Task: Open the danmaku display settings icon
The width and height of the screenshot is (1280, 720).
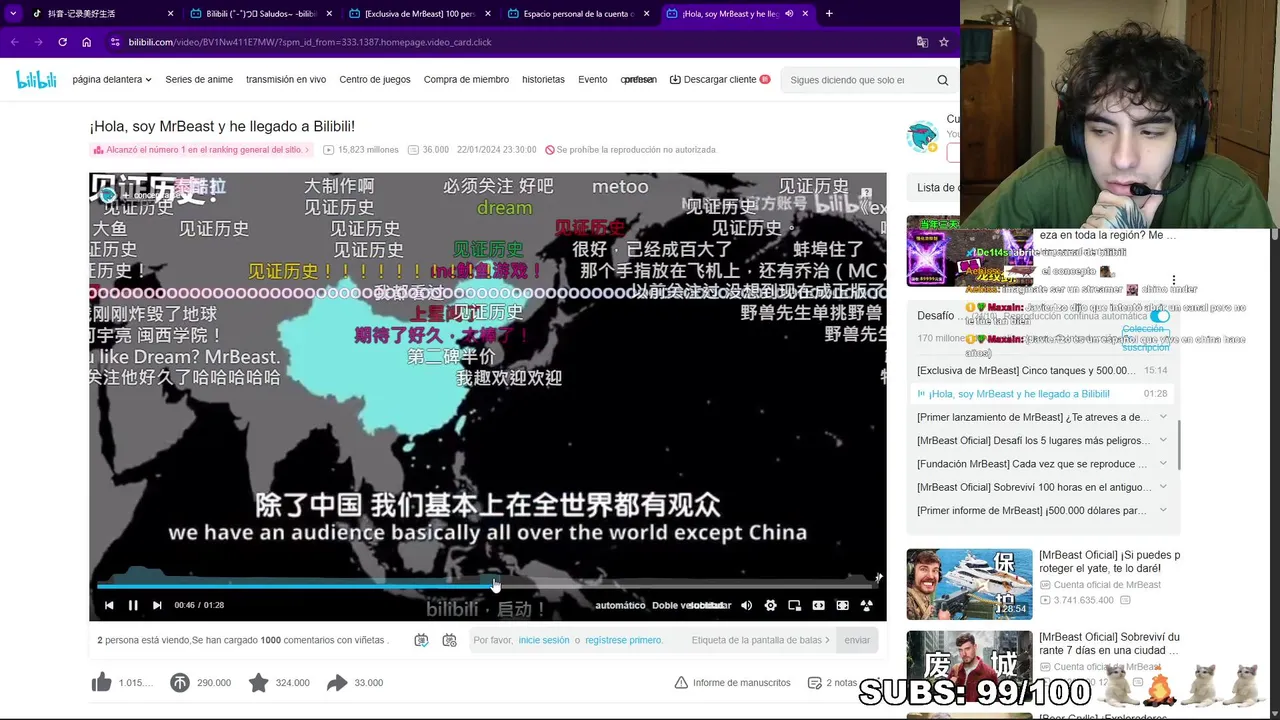Action: point(449,640)
